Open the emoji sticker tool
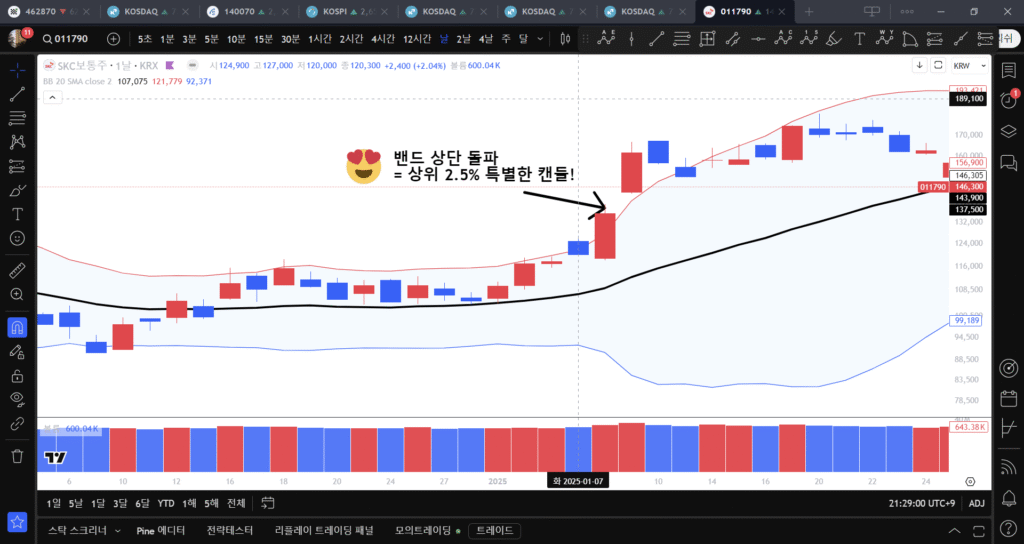 click(17, 238)
